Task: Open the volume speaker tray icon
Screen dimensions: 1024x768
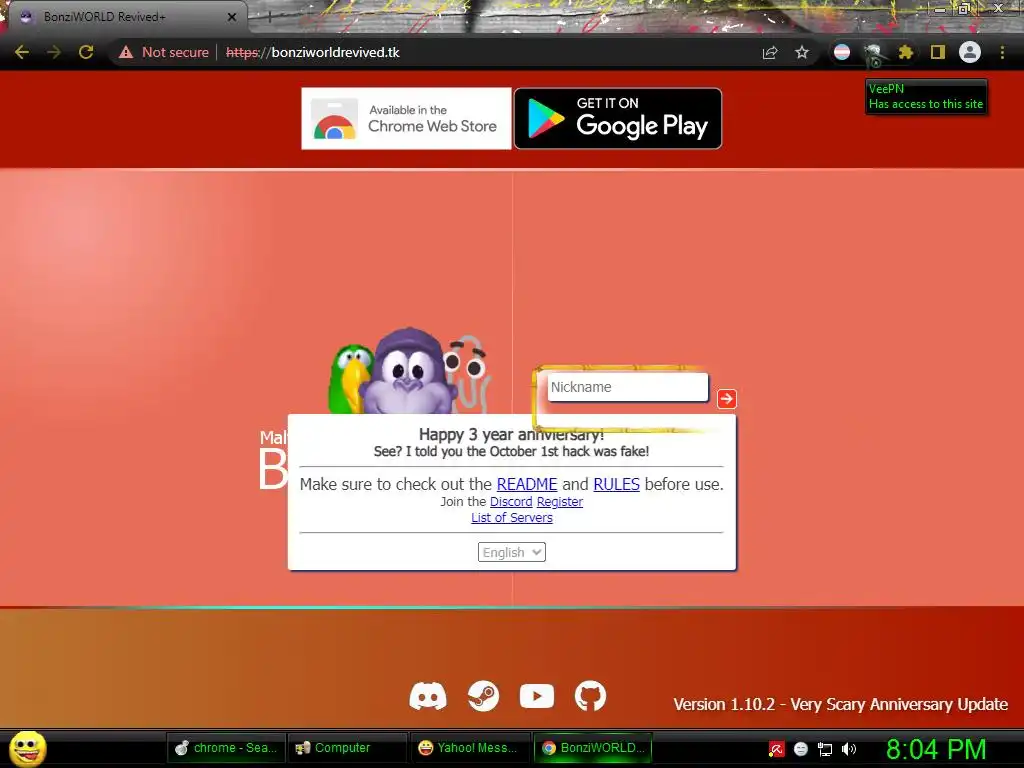Action: click(849, 749)
